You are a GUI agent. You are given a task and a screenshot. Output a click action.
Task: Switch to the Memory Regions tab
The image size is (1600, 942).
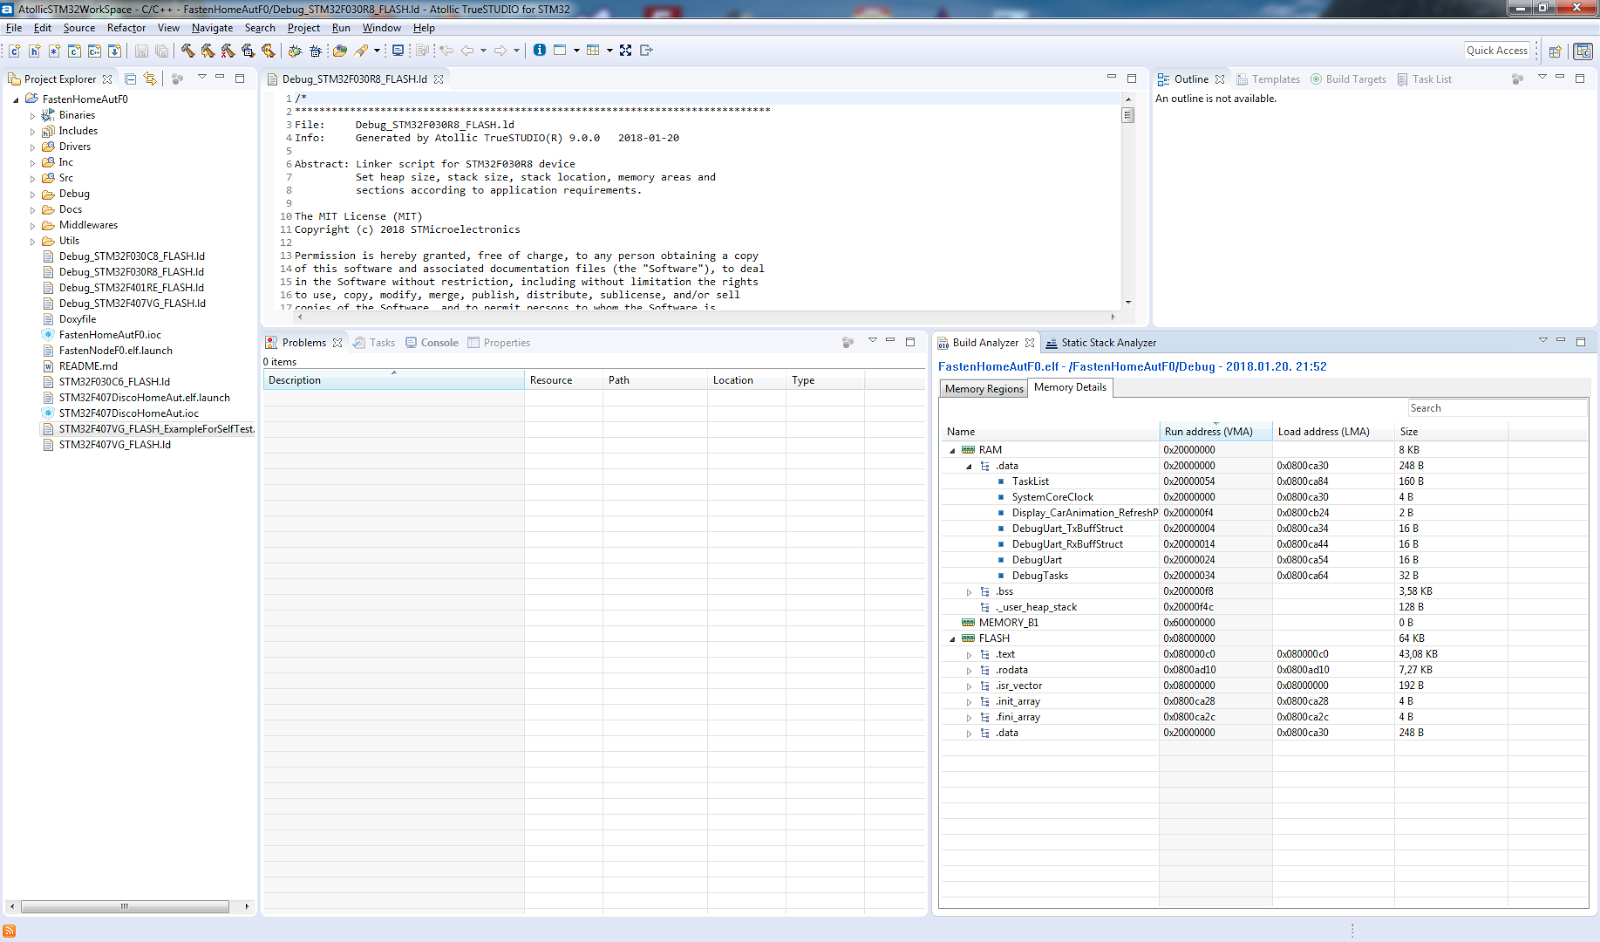984,389
